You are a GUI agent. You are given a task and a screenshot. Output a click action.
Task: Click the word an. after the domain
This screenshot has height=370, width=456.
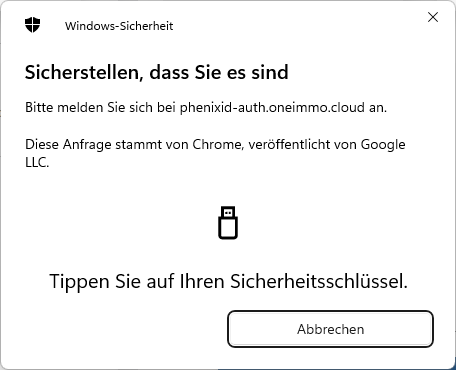(x=378, y=108)
